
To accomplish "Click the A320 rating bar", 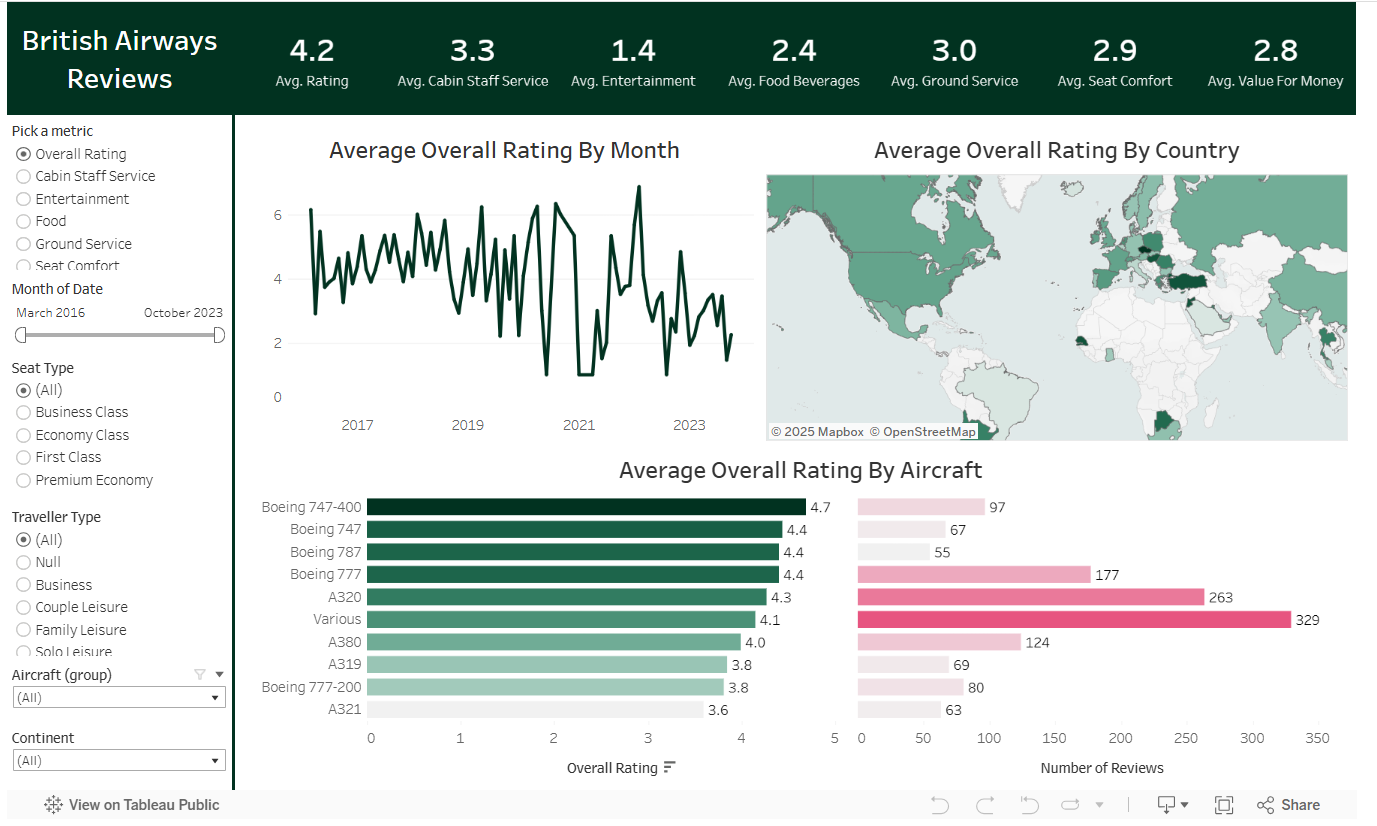I will (x=567, y=597).
